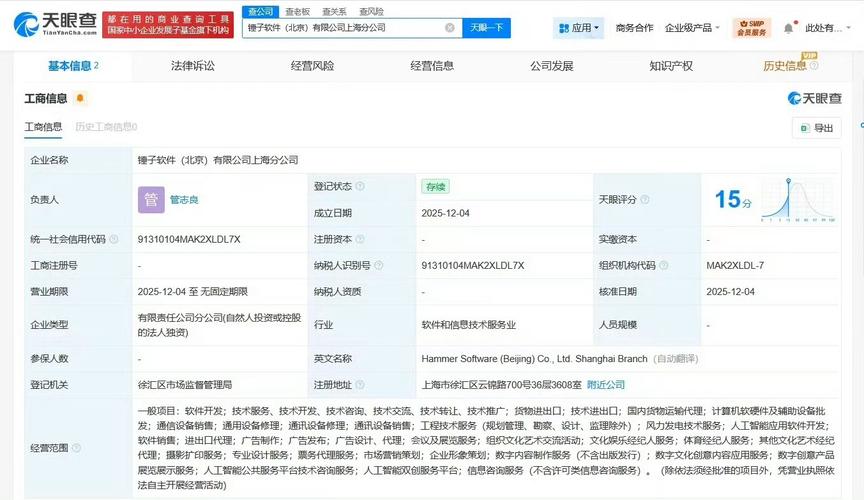Select the 查公司 search tab
Viewport: 864px width, 500px height.
click(x=261, y=12)
